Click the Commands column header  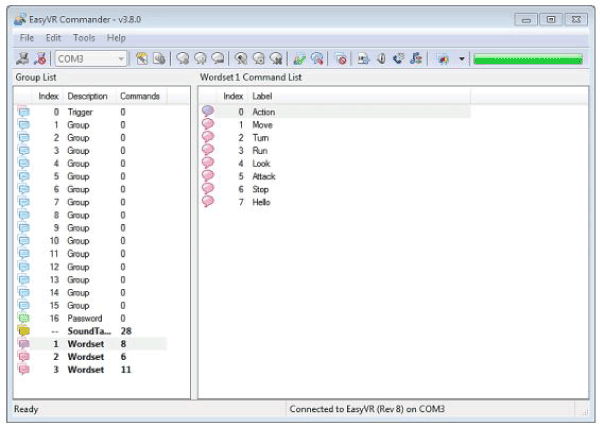142,96
